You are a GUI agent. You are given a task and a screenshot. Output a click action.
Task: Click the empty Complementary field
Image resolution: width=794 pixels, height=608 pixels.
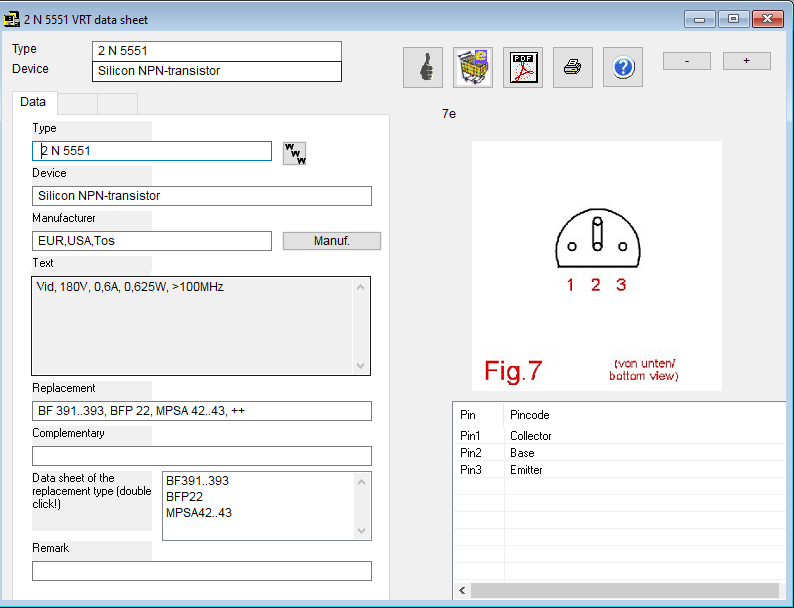pyautogui.click(x=202, y=456)
